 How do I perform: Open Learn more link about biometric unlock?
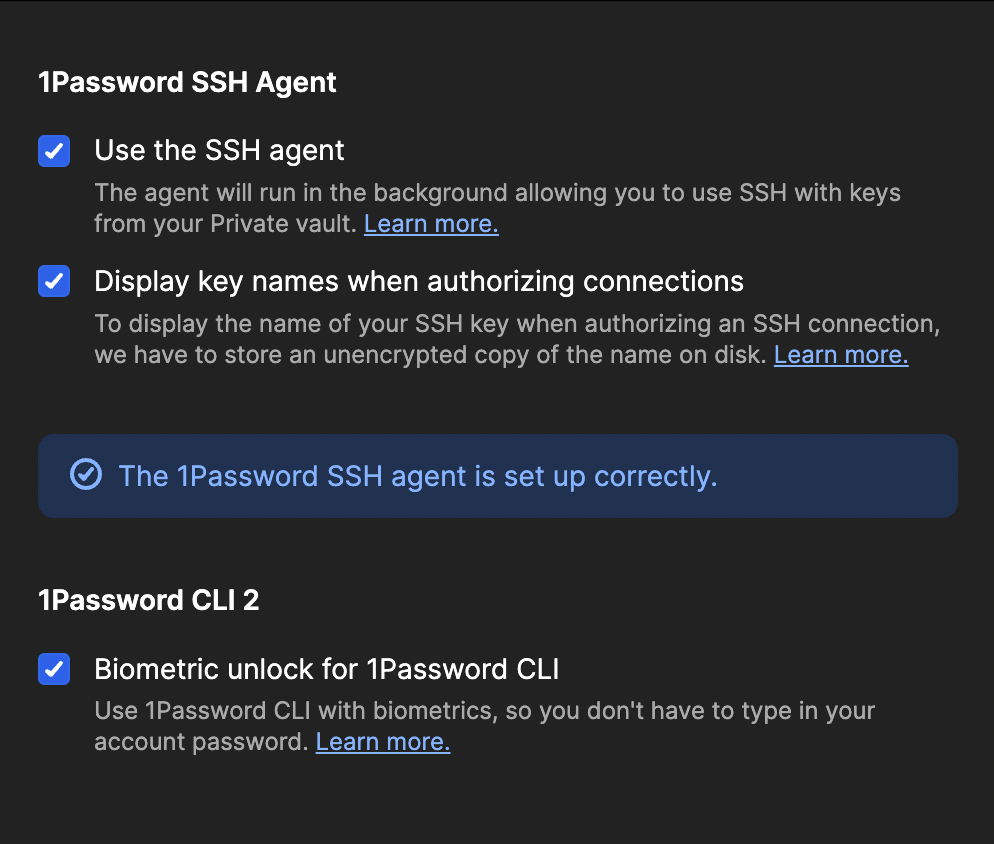tap(382, 742)
